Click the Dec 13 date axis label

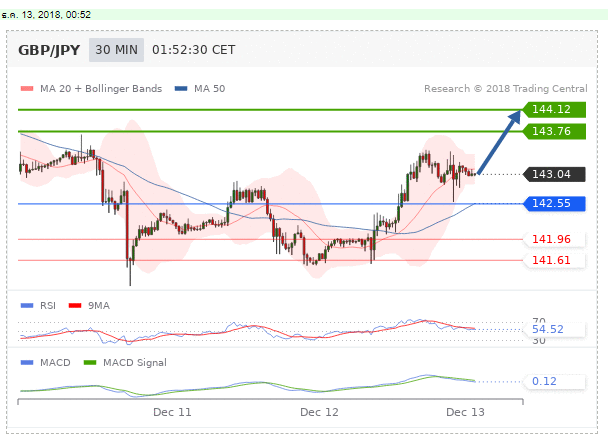(465, 412)
